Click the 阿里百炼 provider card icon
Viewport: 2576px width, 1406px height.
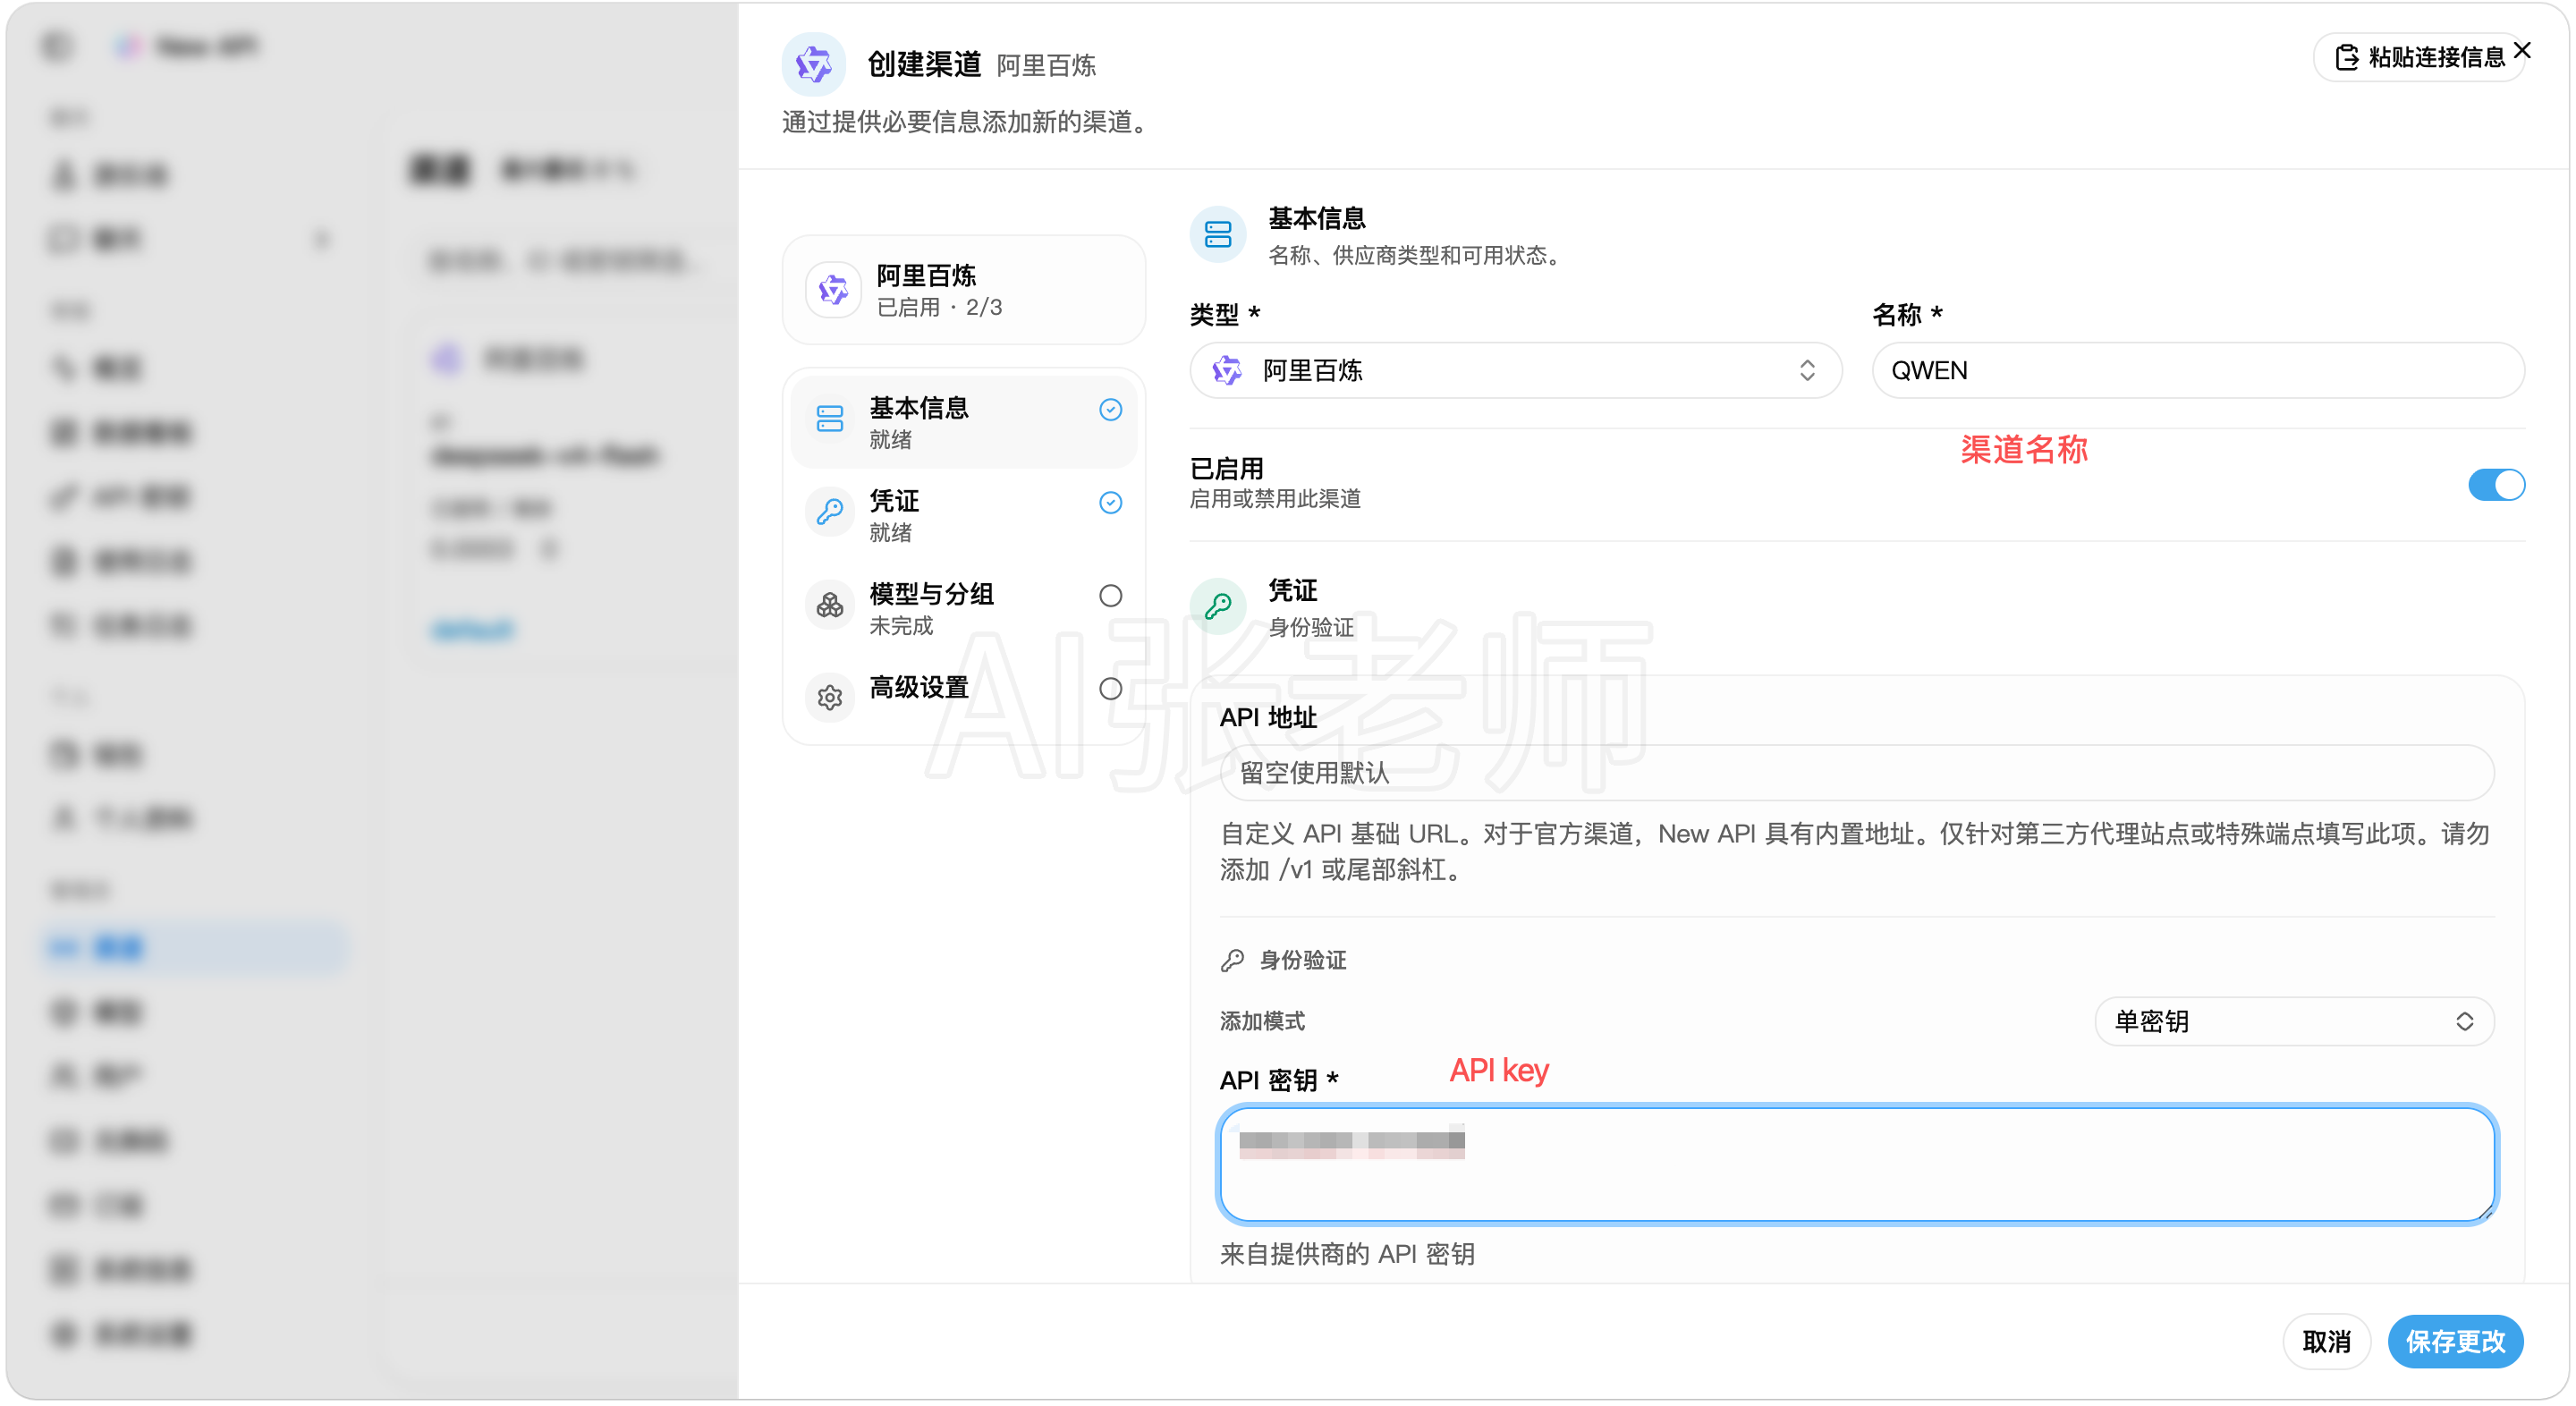click(833, 290)
